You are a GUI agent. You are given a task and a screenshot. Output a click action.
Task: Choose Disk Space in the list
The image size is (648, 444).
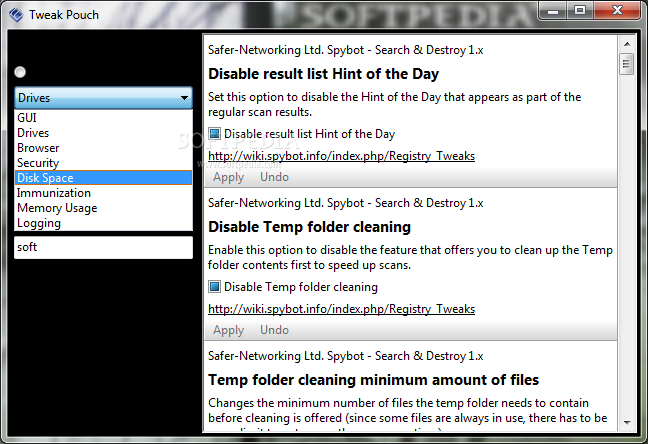(x=45, y=178)
